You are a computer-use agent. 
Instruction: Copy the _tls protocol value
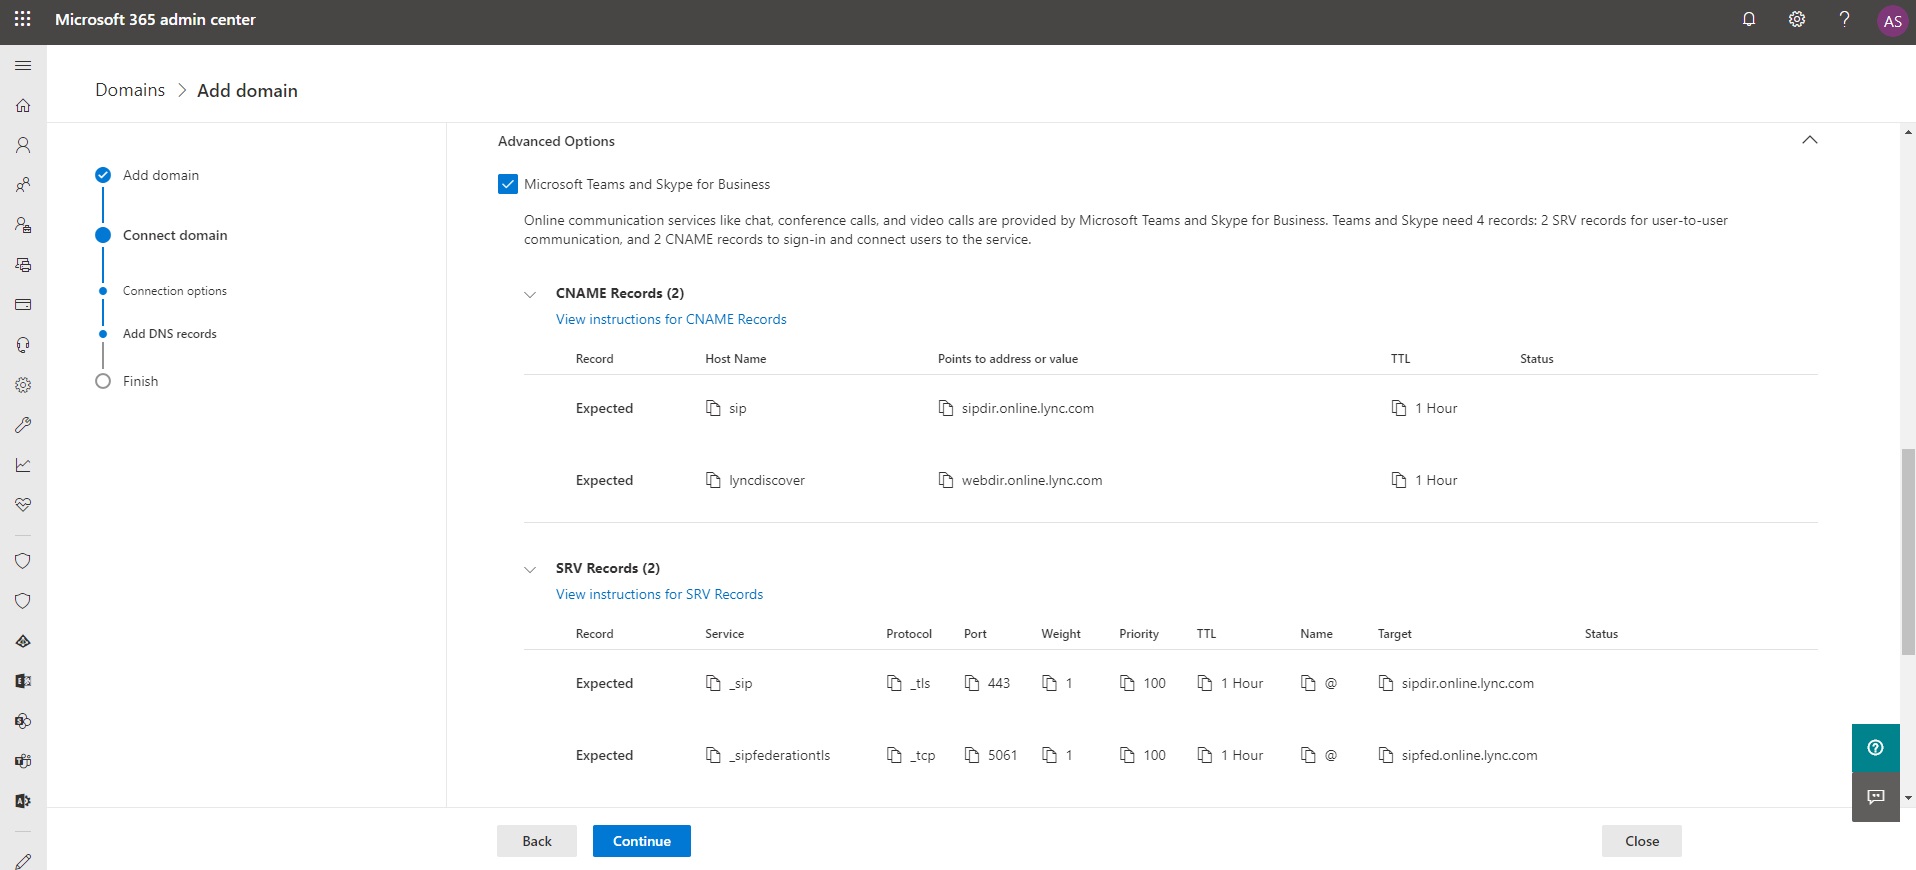894,683
